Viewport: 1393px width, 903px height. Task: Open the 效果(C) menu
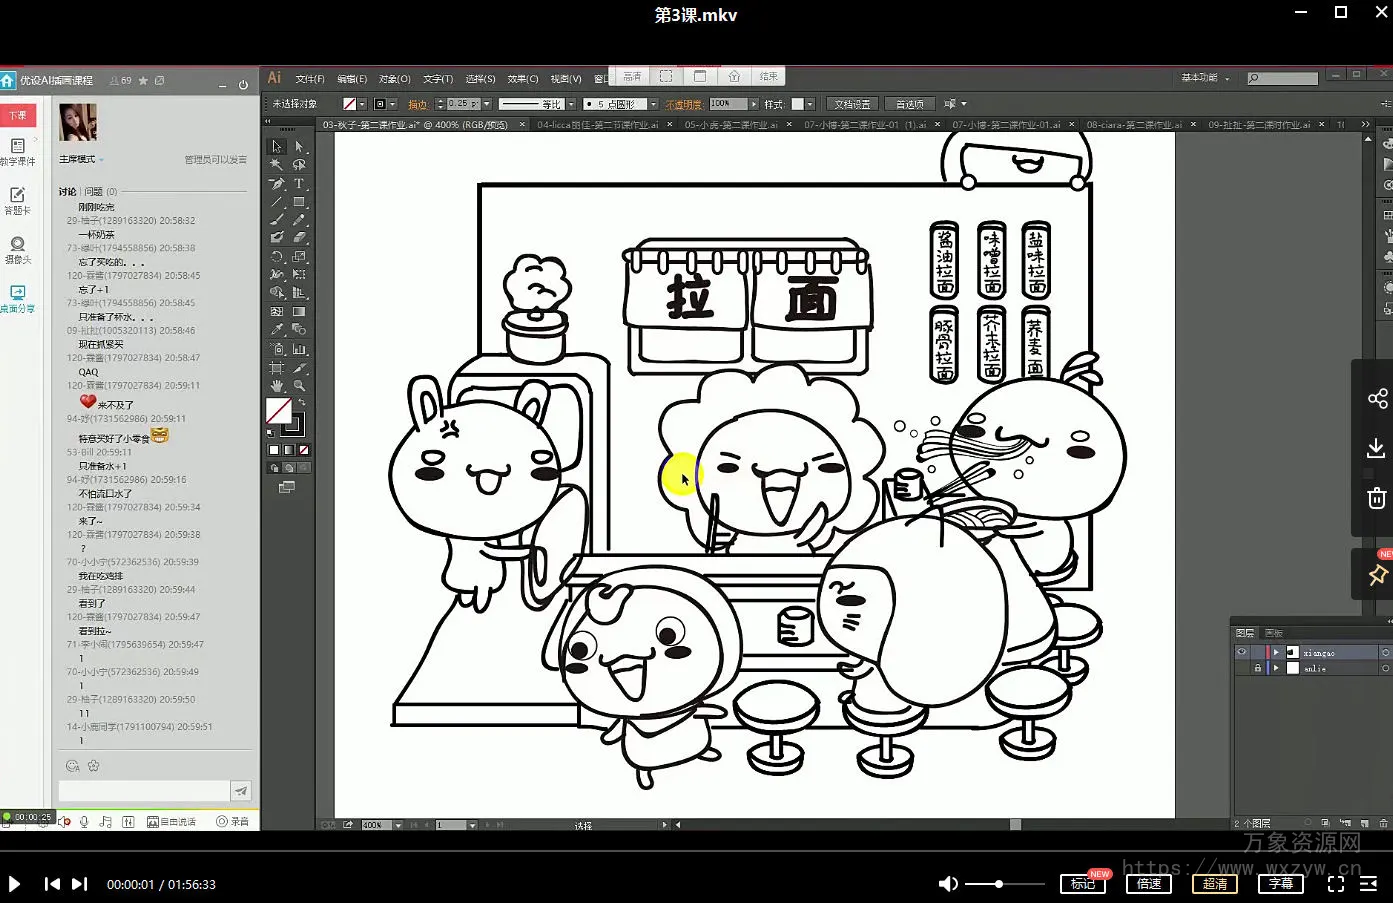[522, 79]
